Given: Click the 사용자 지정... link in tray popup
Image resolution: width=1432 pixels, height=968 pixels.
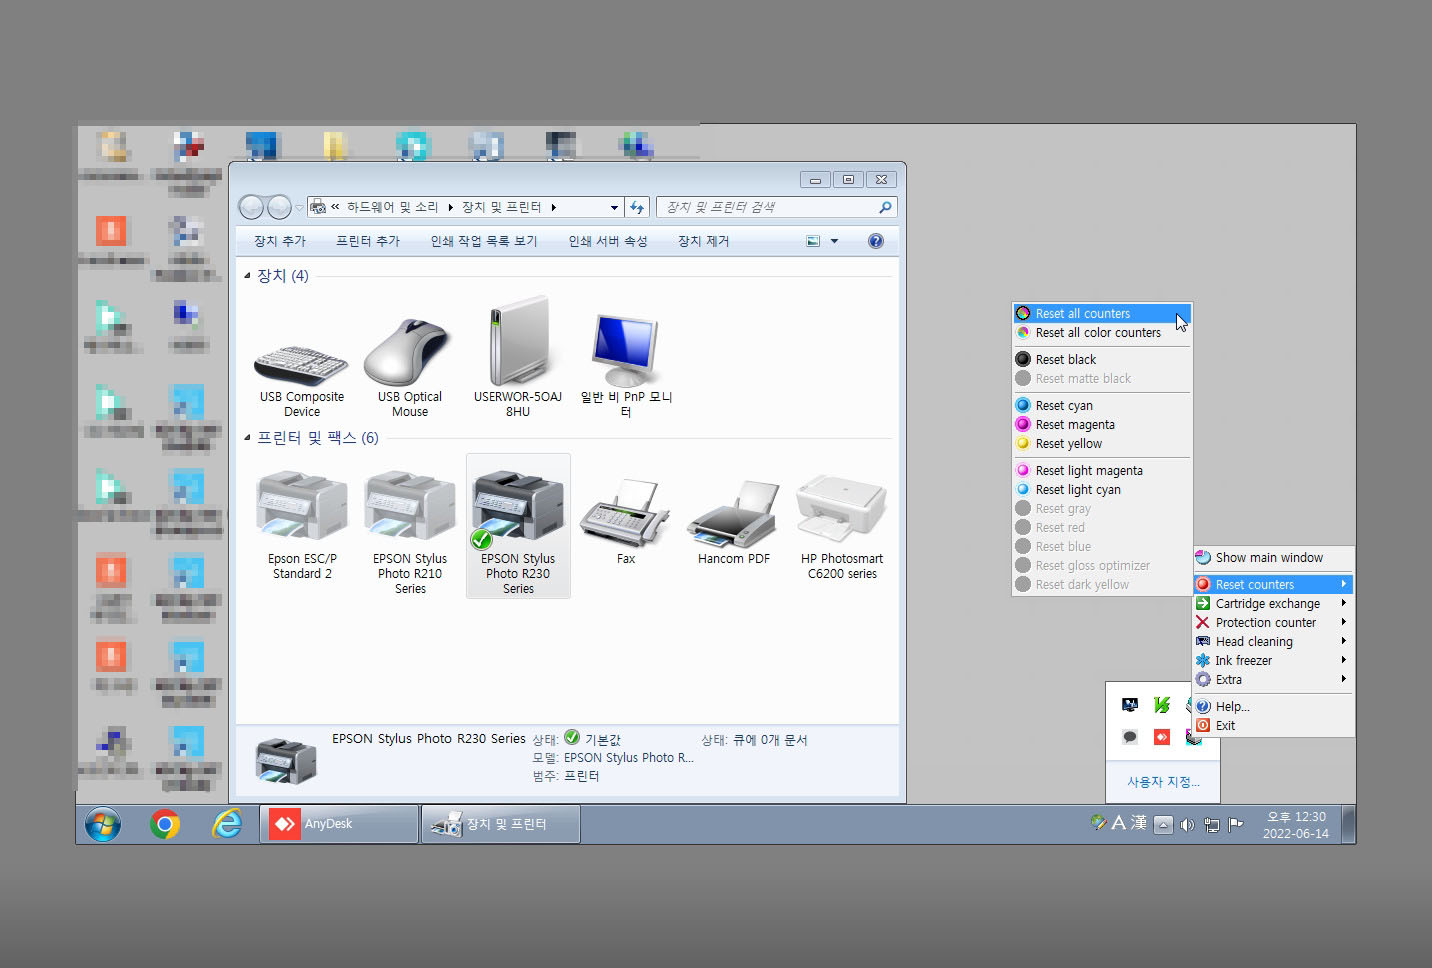Looking at the screenshot, I should [1163, 782].
